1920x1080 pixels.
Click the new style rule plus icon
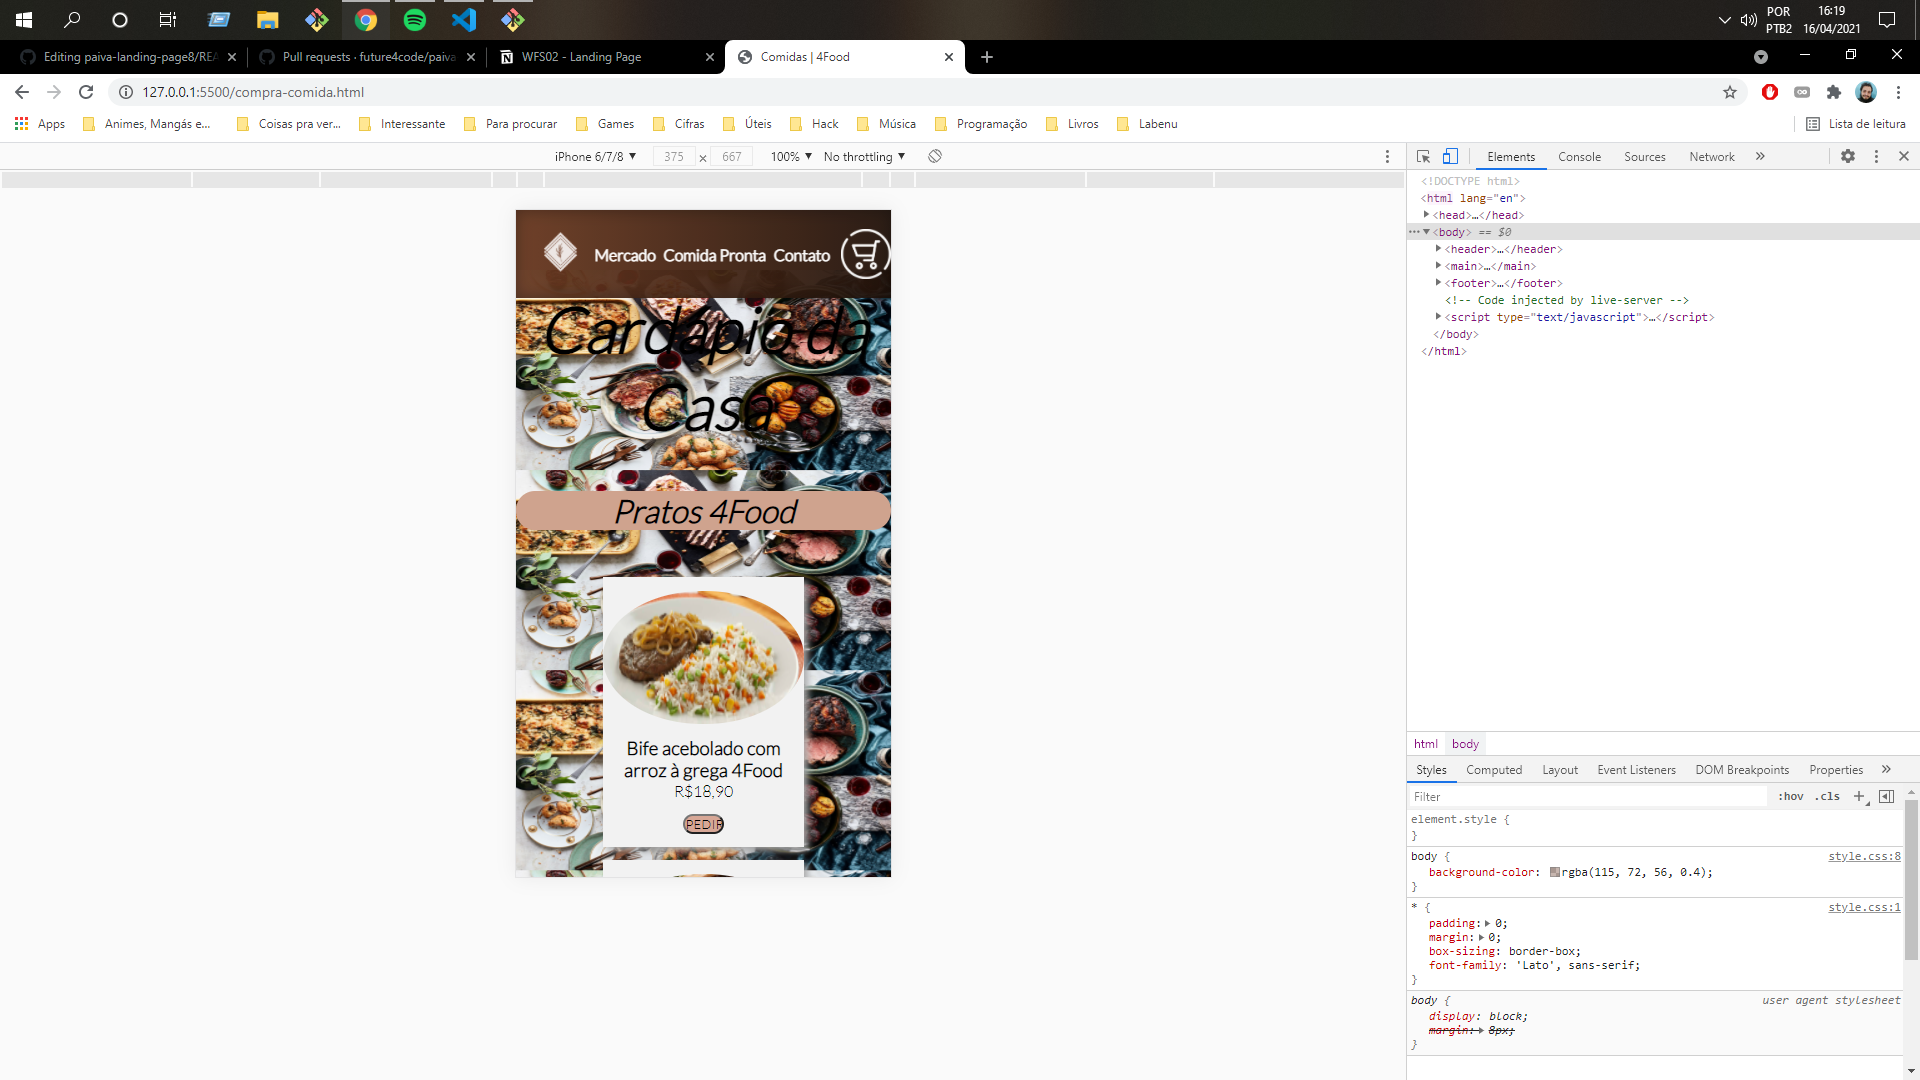click(x=1859, y=797)
